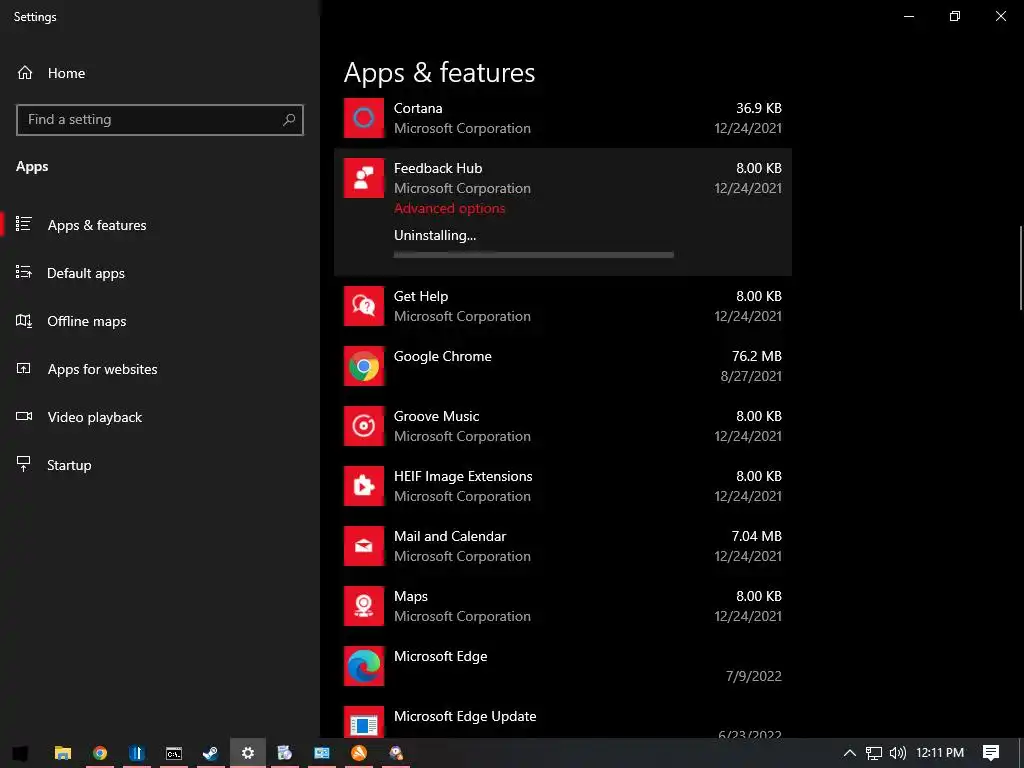This screenshot has width=1024, height=768.
Task: Open the Windows Start button
Action: click(x=20, y=753)
